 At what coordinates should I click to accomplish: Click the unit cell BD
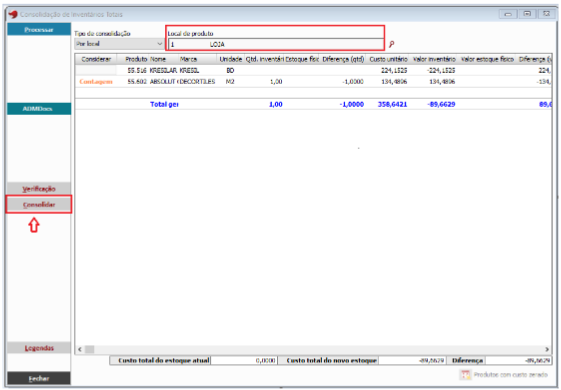pos(230,70)
